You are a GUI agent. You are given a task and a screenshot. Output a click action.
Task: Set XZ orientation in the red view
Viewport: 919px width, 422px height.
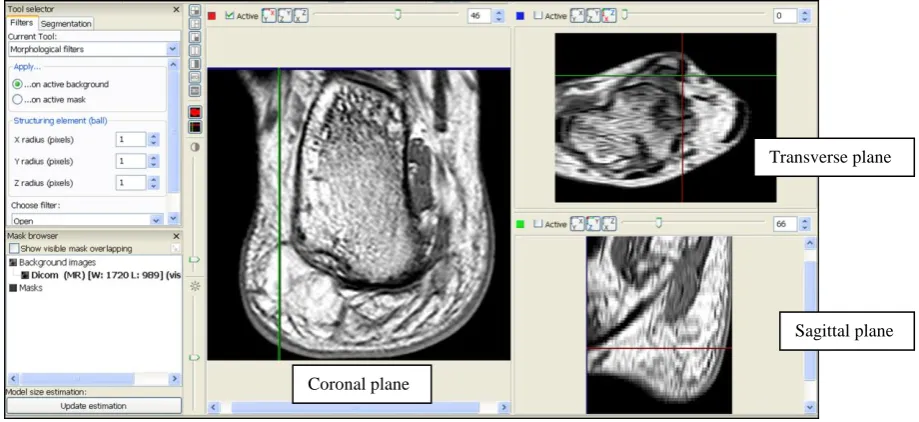301,16
